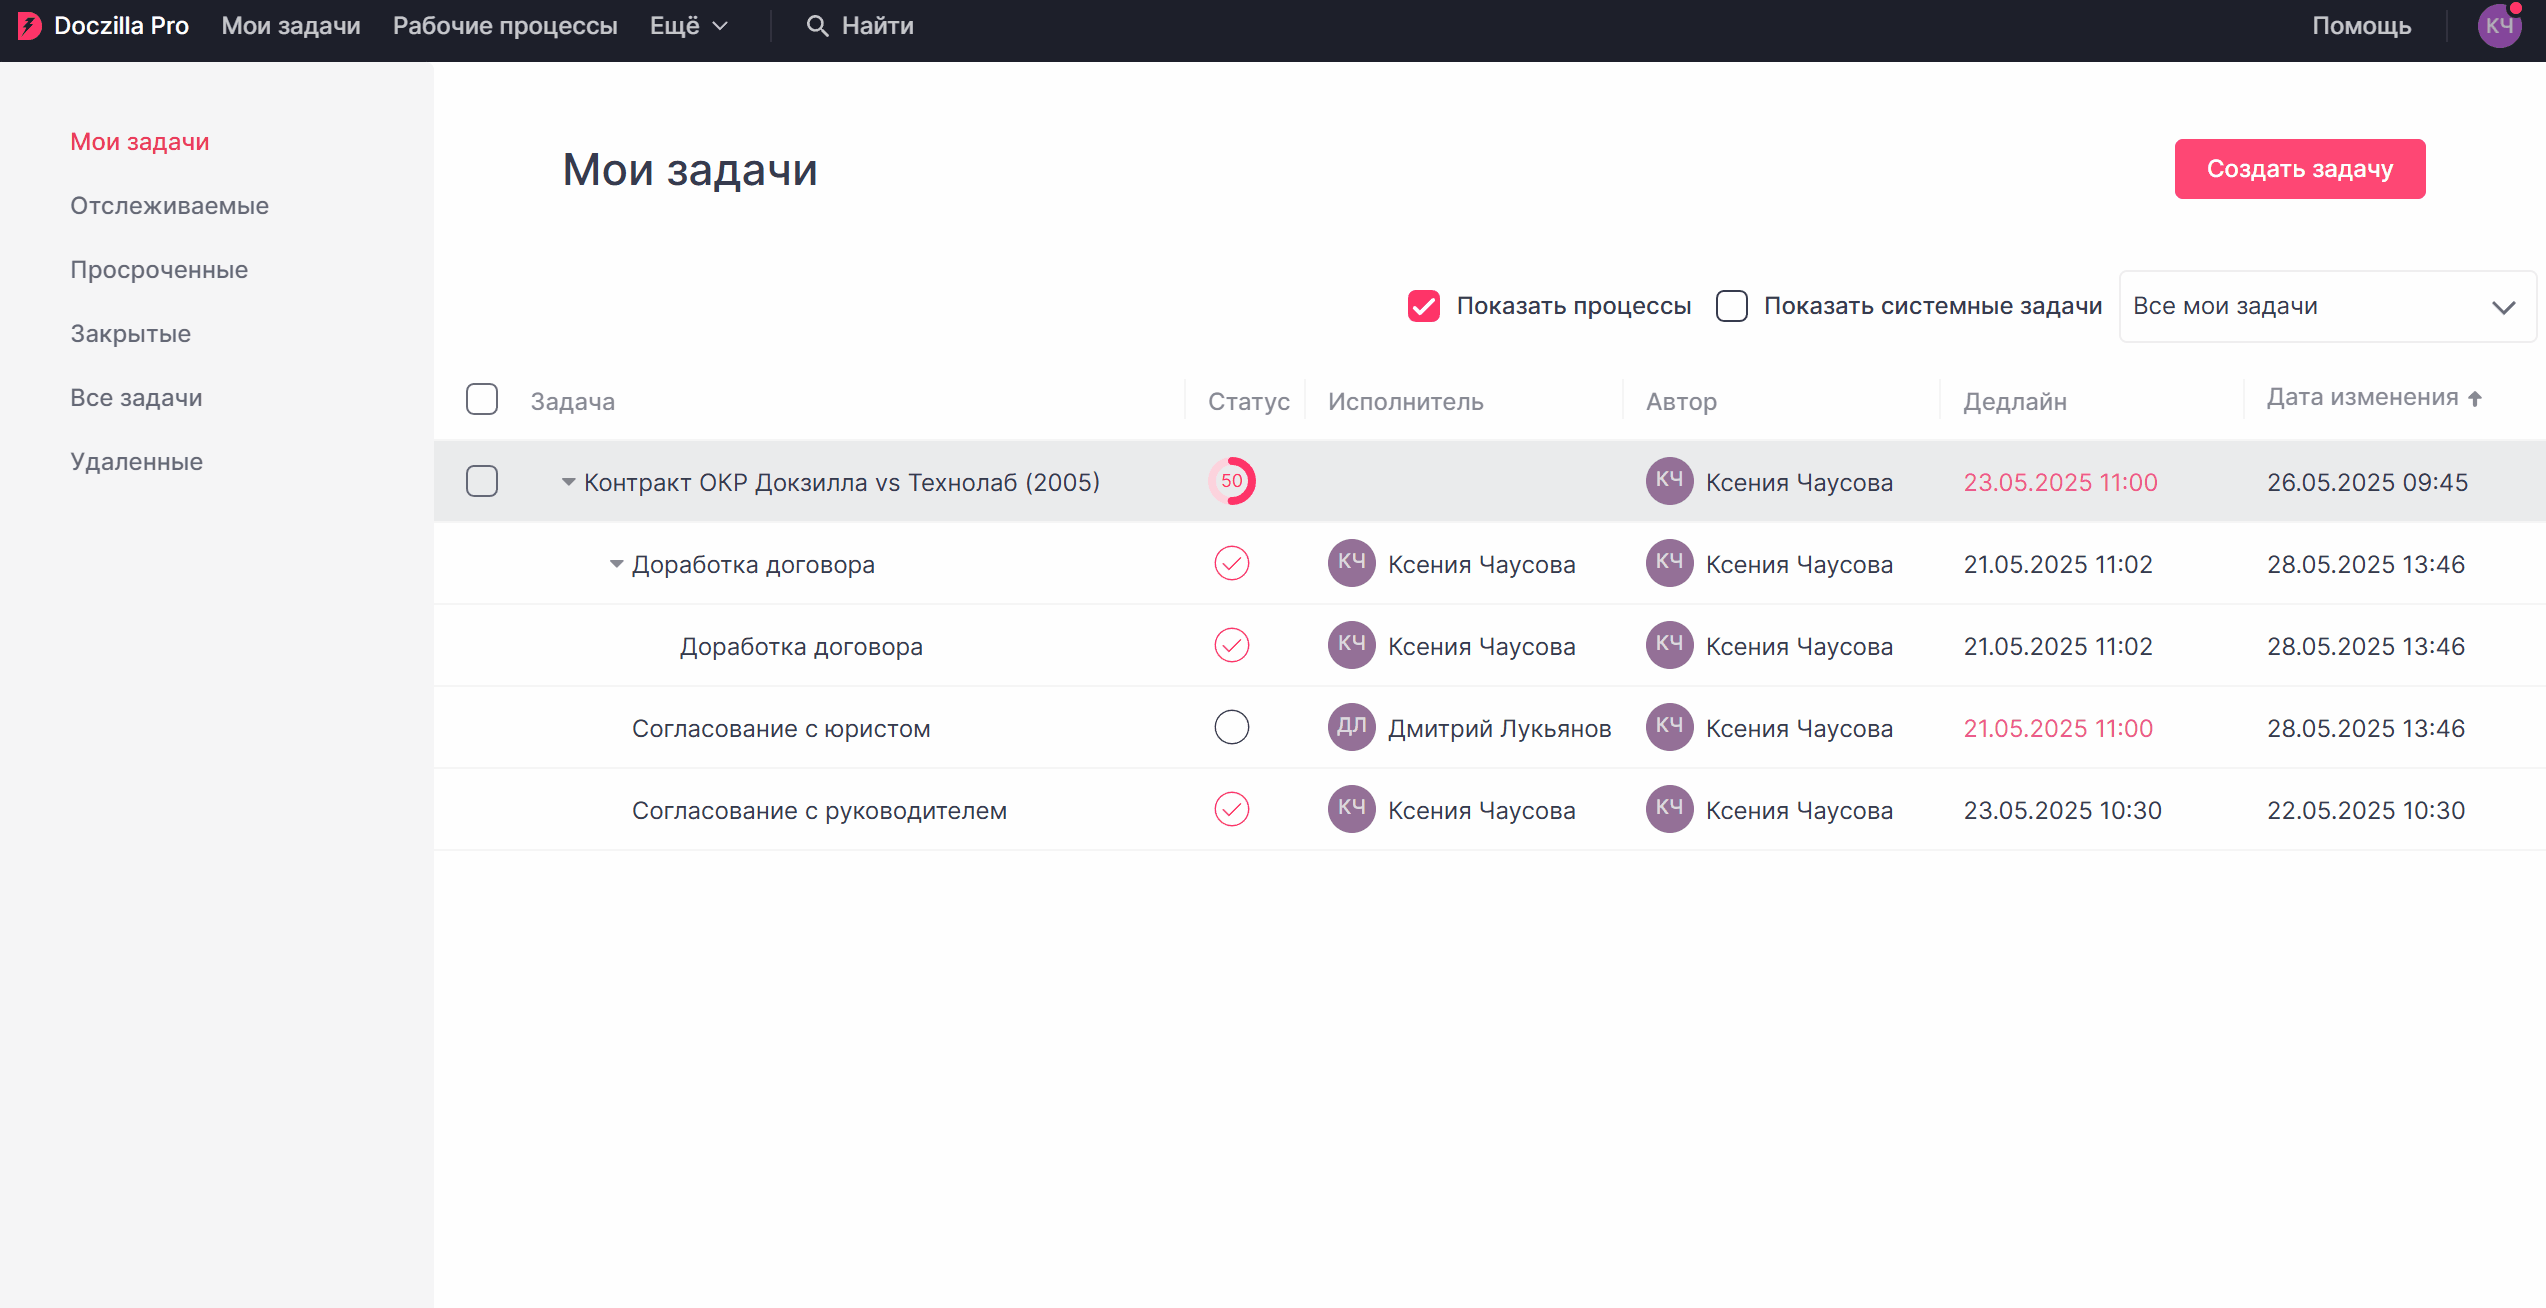Sort by the Дедлайн column header

pyautogui.click(x=2015, y=402)
